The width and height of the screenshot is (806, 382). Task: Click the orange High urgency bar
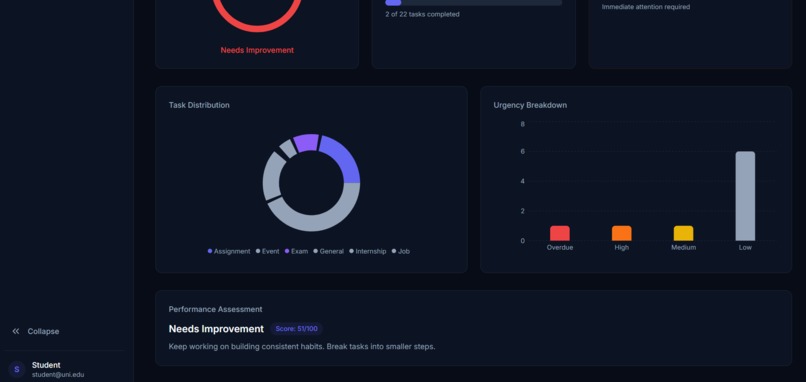pos(621,233)
